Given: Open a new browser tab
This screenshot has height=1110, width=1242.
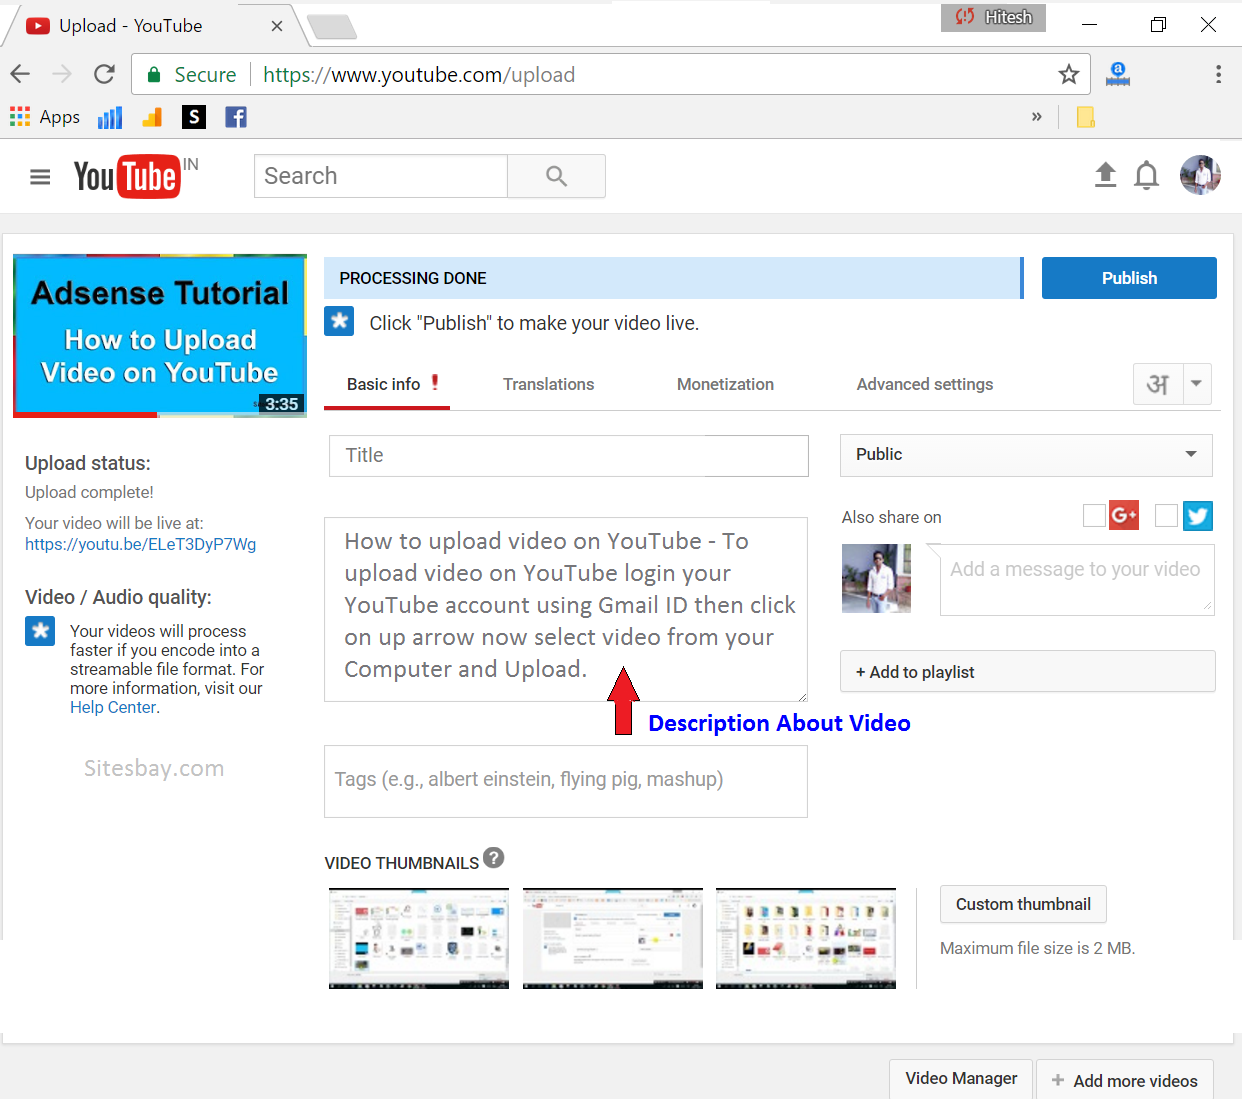Looking at the screenshot, I should (x=332, y=27).
